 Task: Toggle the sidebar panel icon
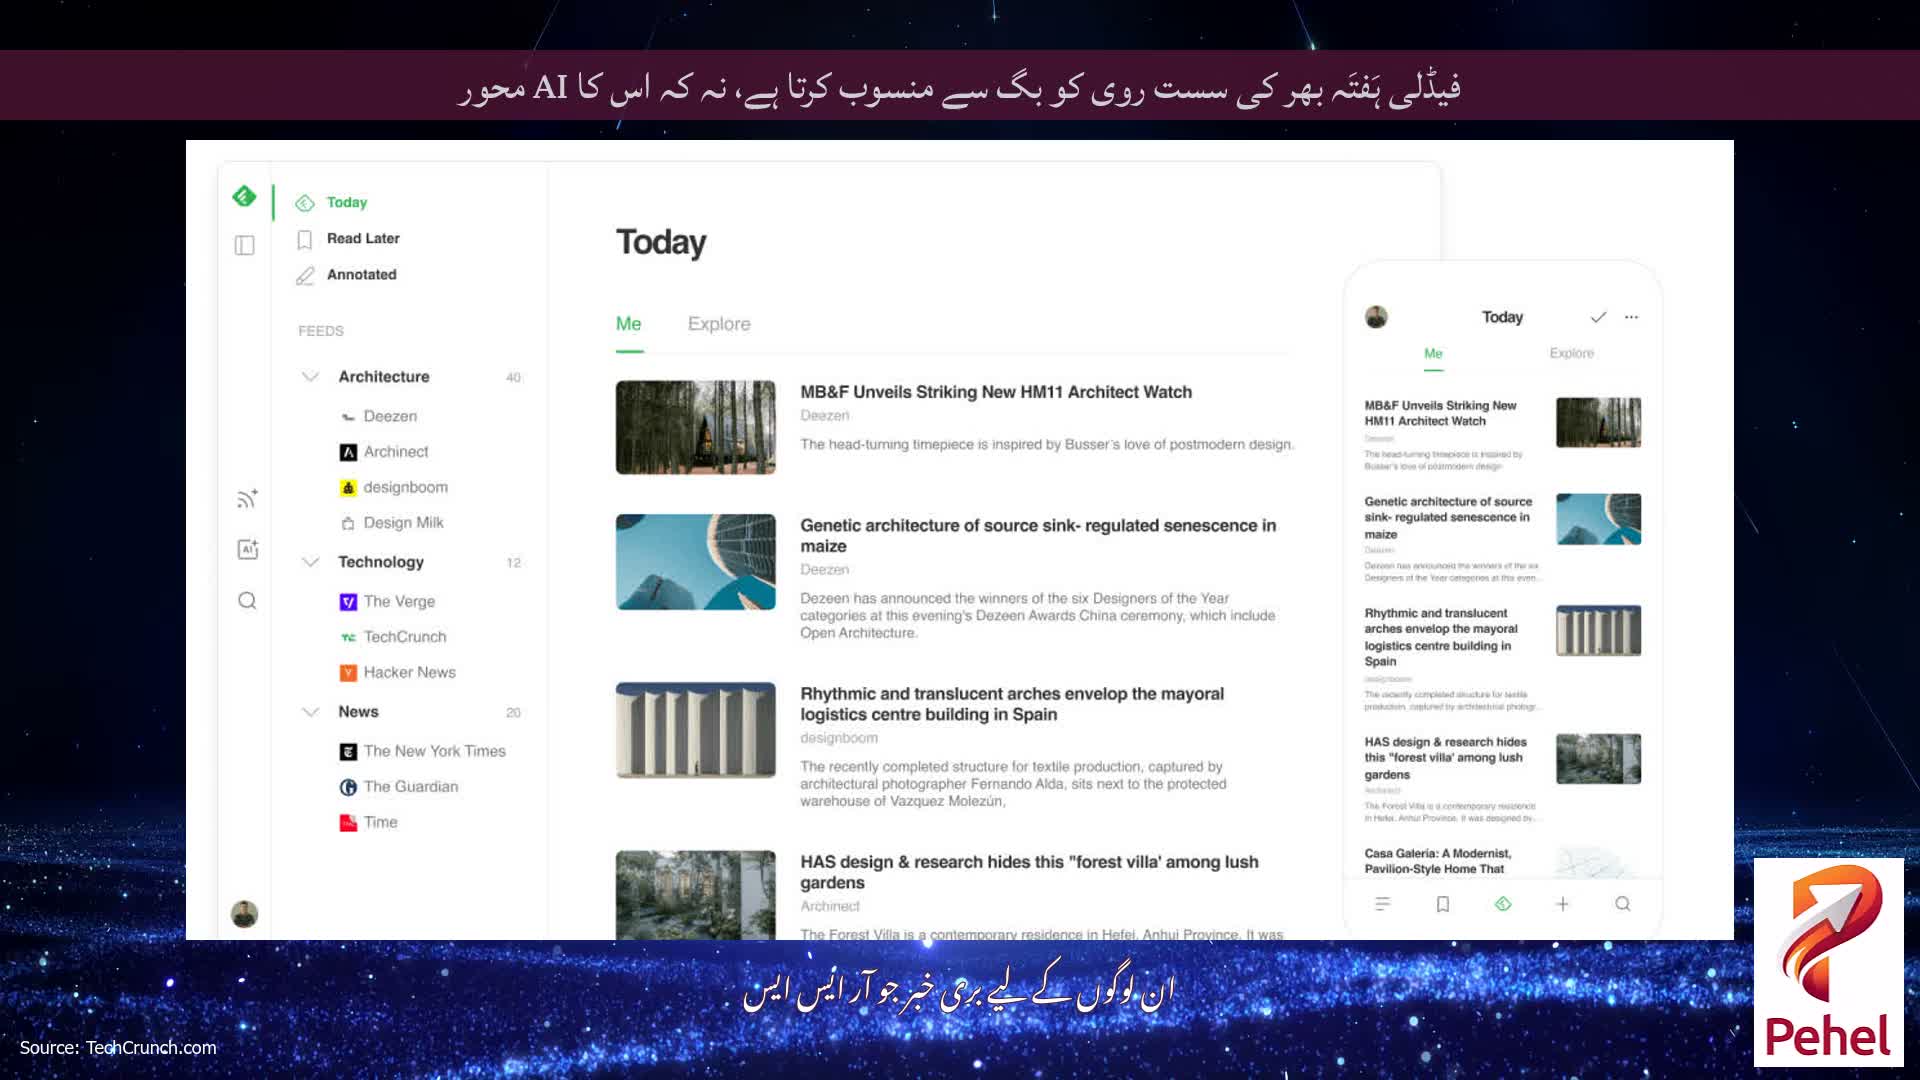[244, 246]
